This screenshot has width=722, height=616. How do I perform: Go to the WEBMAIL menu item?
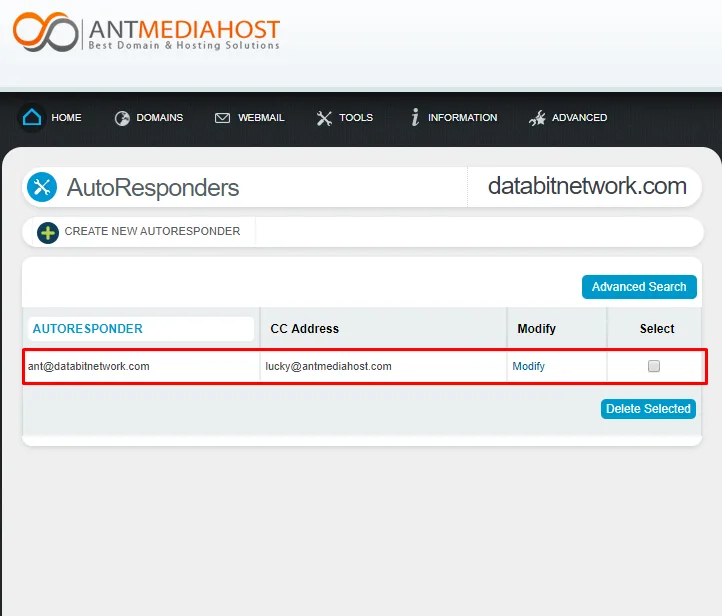point(261,118)
